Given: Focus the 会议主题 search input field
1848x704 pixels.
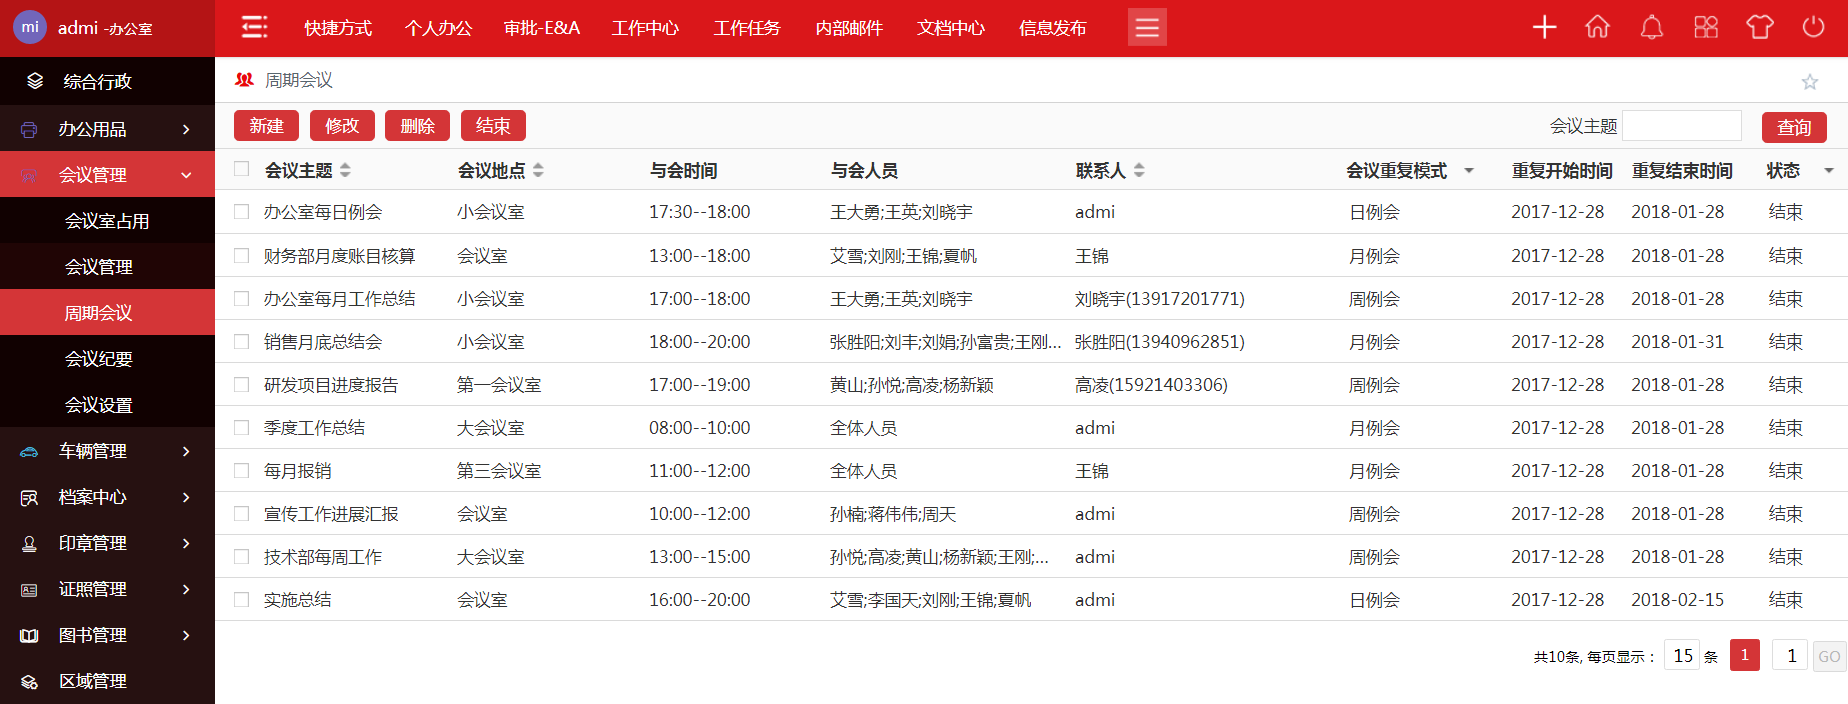Looking at the screenshot, I should 1681,126.
